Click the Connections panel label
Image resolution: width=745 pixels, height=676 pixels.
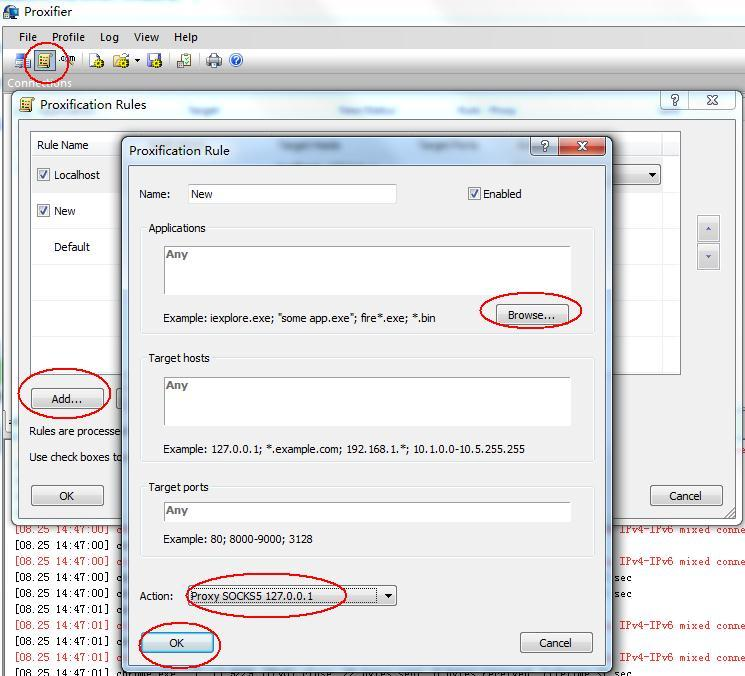pos(39,83)
